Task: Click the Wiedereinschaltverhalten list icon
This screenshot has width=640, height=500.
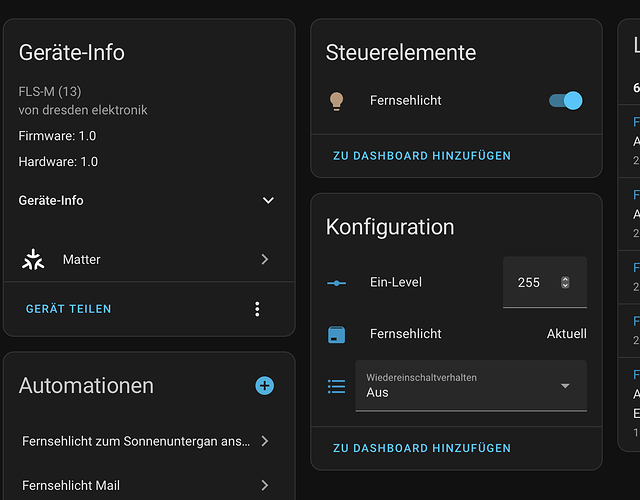Action: [336, 386]
